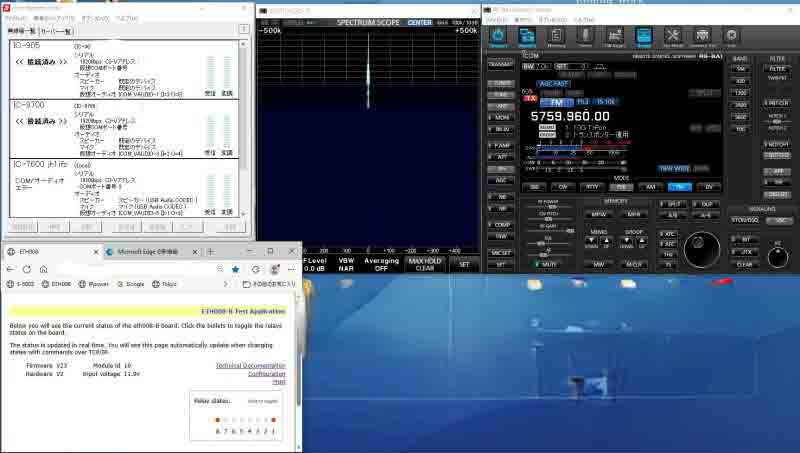The image size is (800, 453).
Task: Click the IC-9700 radio entry row
Action: click(124, 129)
